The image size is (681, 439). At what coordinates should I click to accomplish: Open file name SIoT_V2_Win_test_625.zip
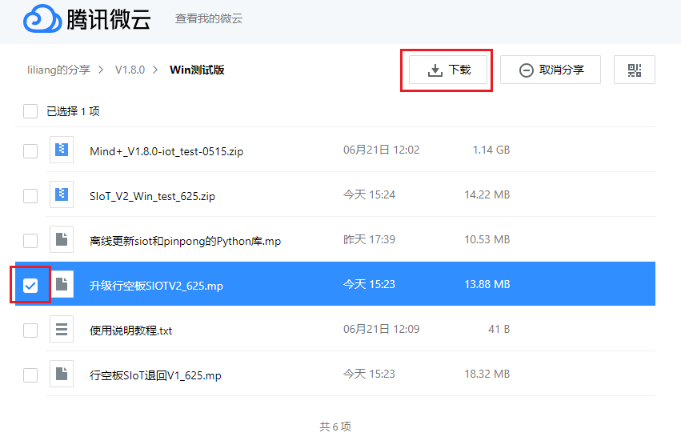(152, 196)
